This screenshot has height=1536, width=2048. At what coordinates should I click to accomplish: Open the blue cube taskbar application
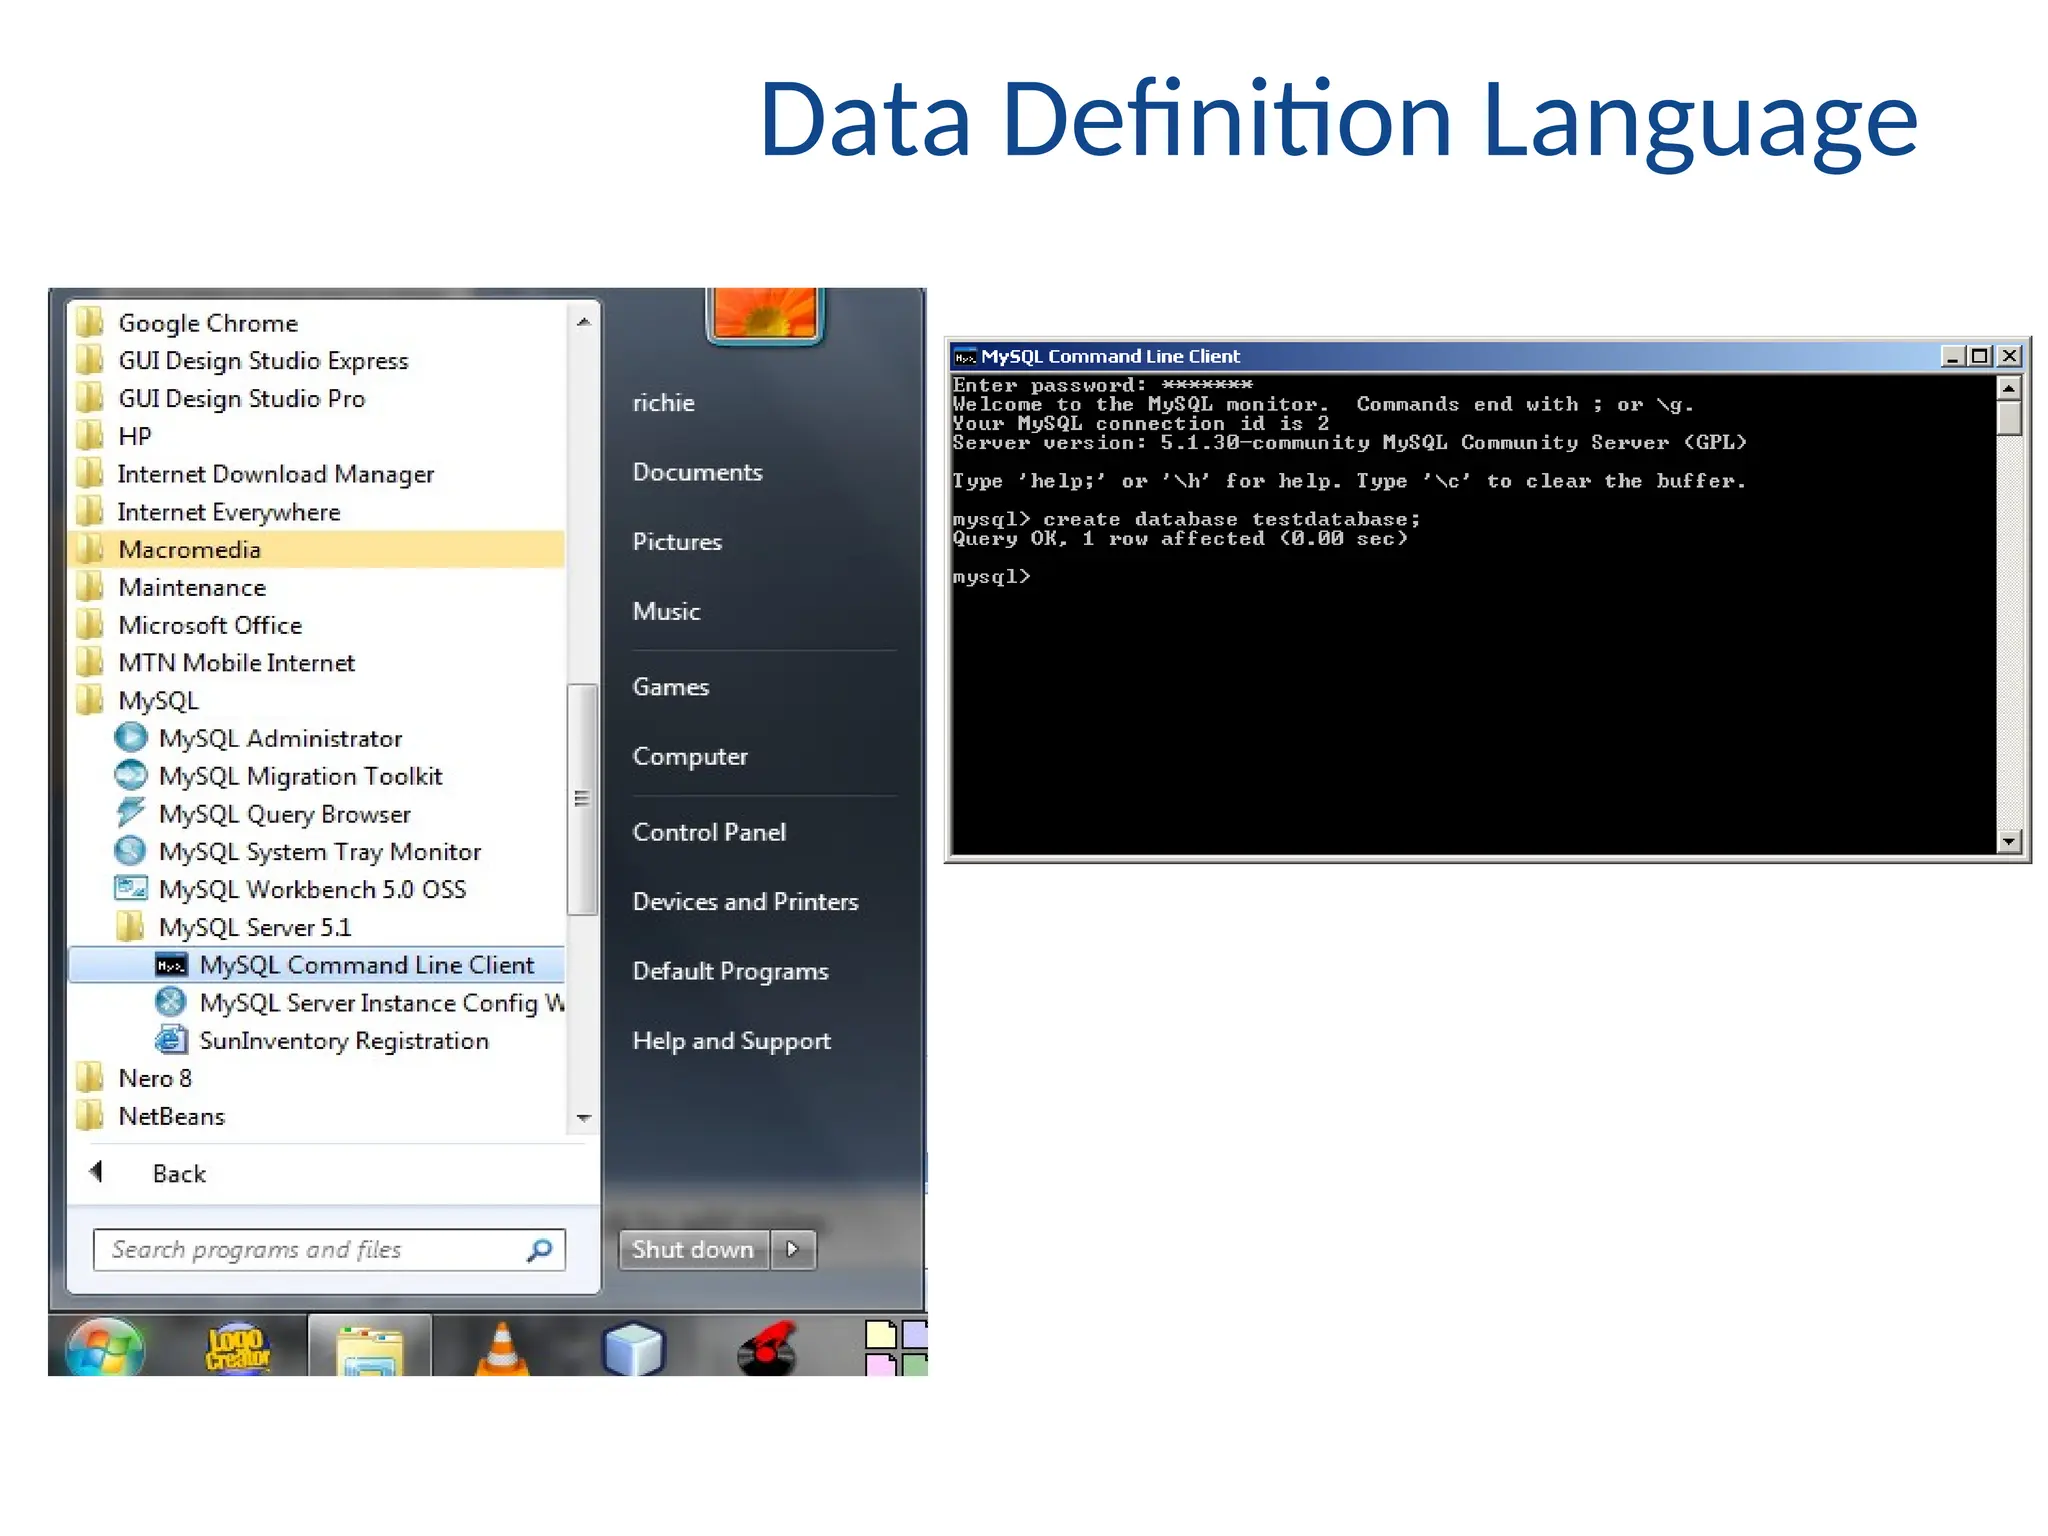[633, 1348]
